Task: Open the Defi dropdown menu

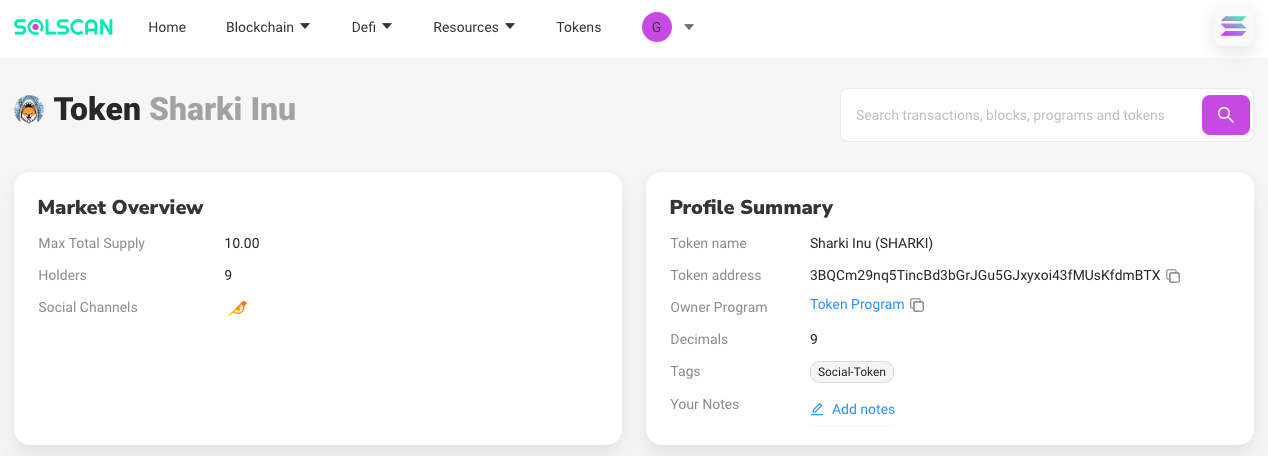Action: (372, 27)
